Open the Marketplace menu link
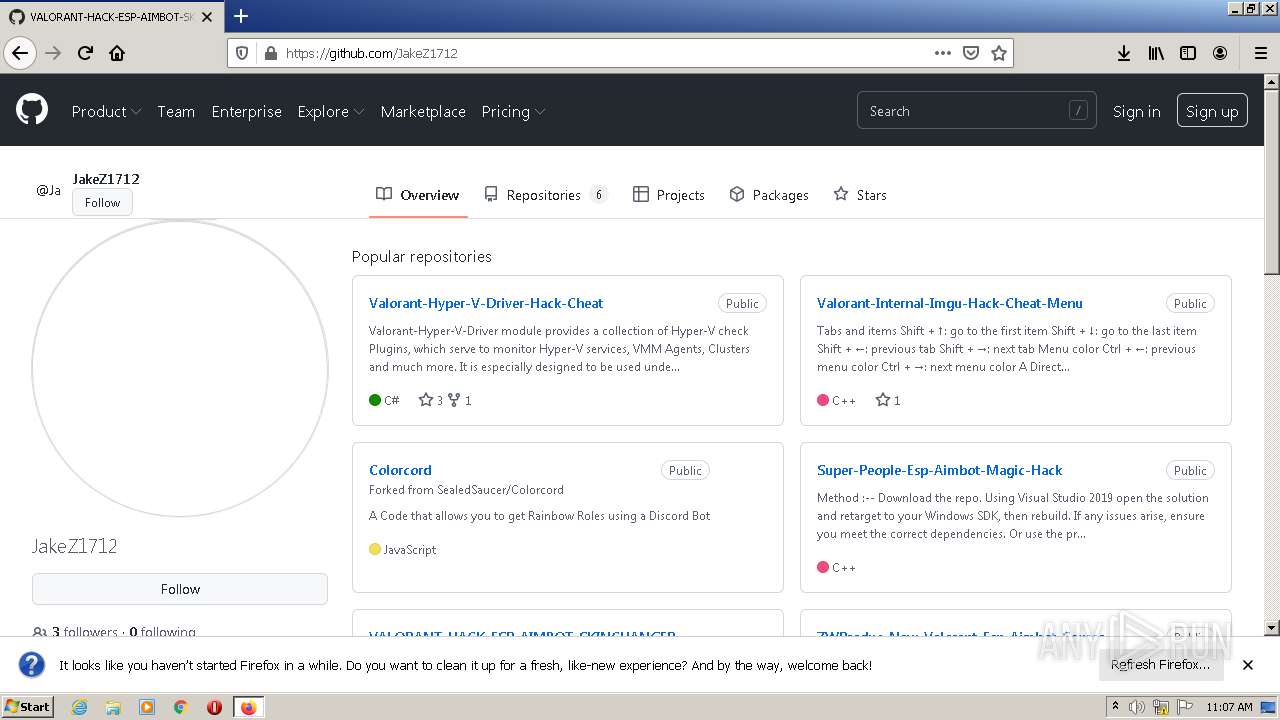The height and width of the screenshot is (720, 1280). click(423, 111)
